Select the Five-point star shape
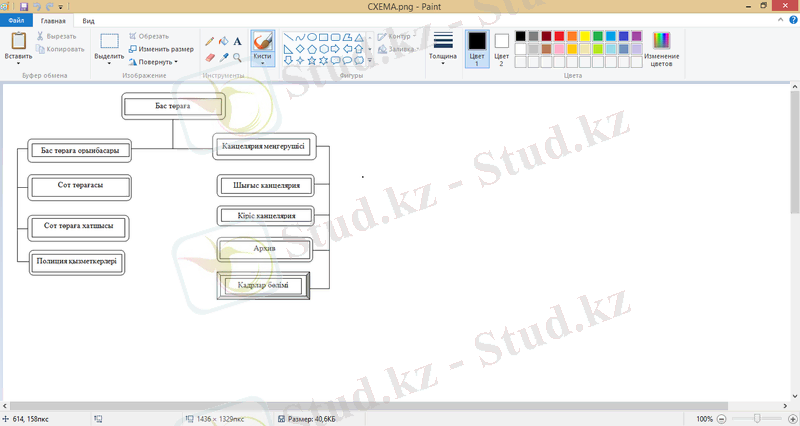 [312, 61]
